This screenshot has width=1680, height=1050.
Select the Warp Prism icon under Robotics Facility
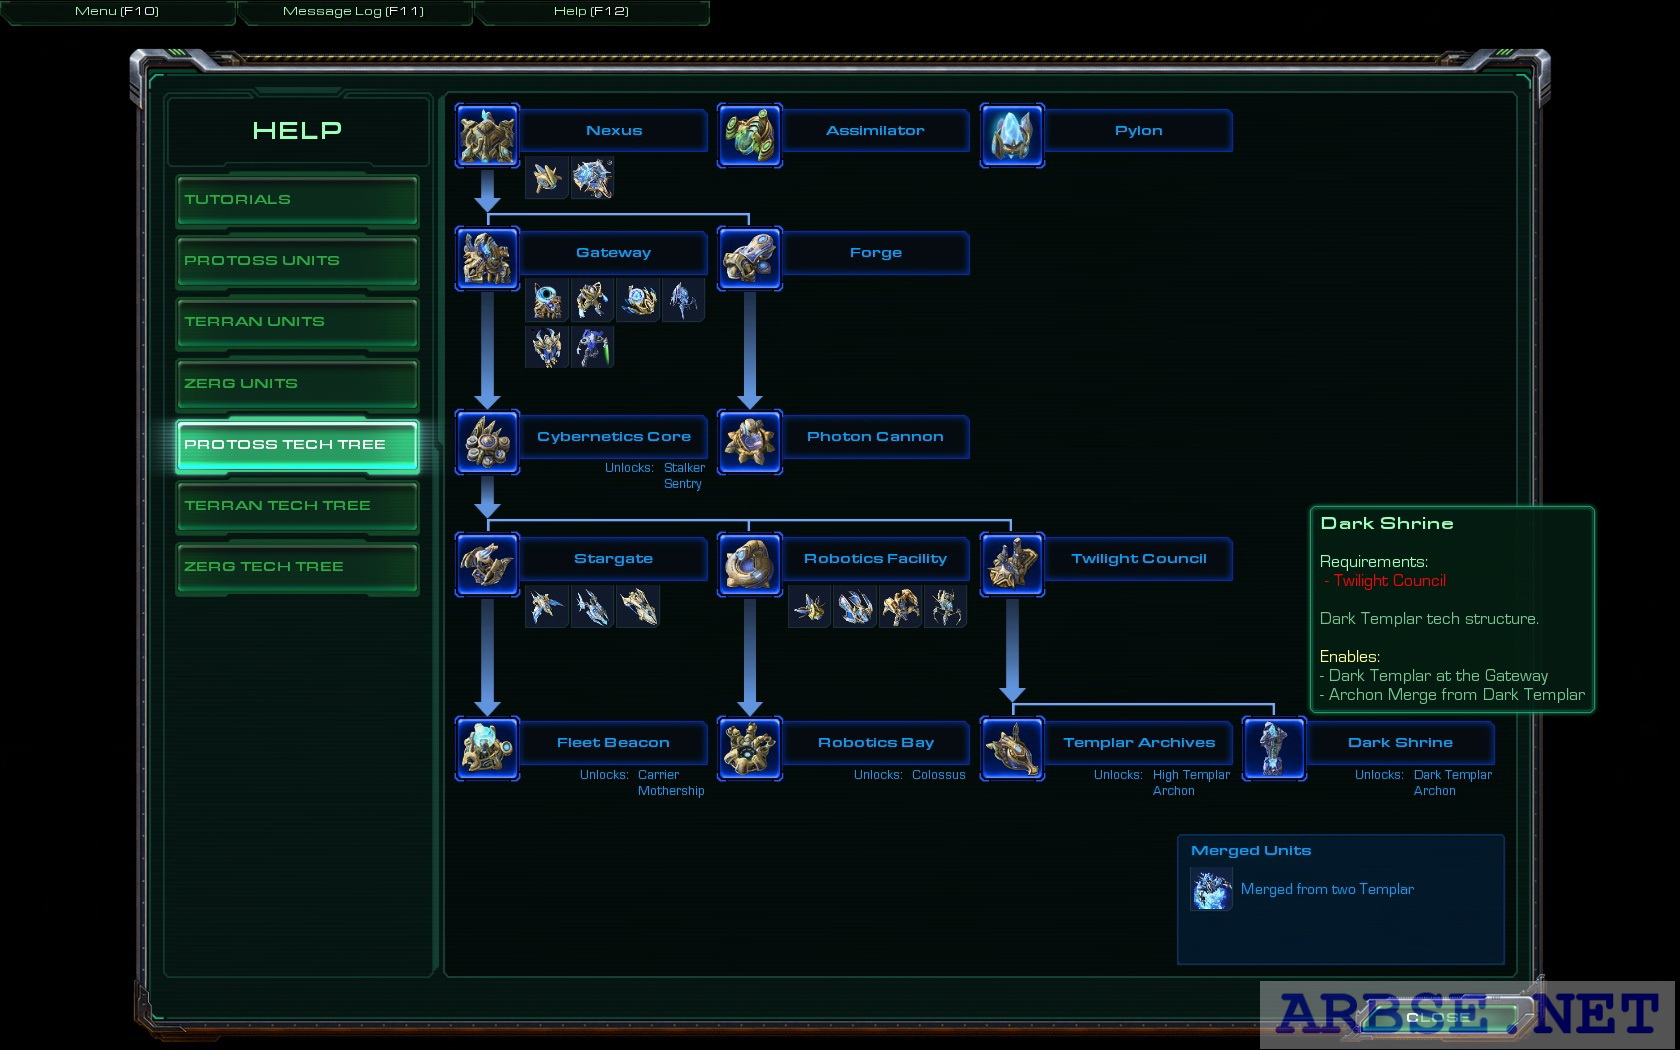[x=855, y=606]
